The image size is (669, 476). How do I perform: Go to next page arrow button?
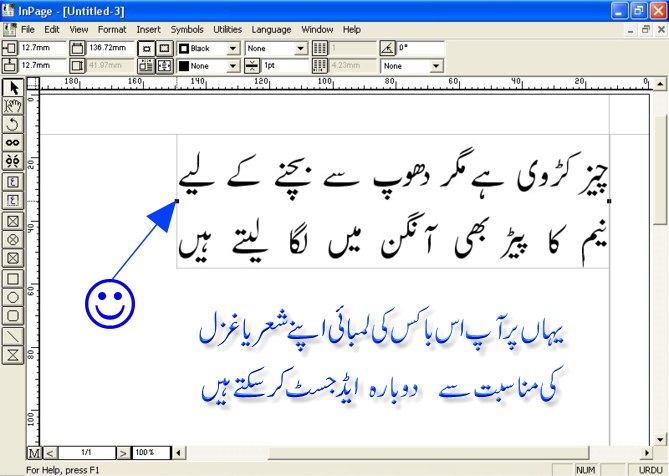pyautogui.click(x=123, y=454)
